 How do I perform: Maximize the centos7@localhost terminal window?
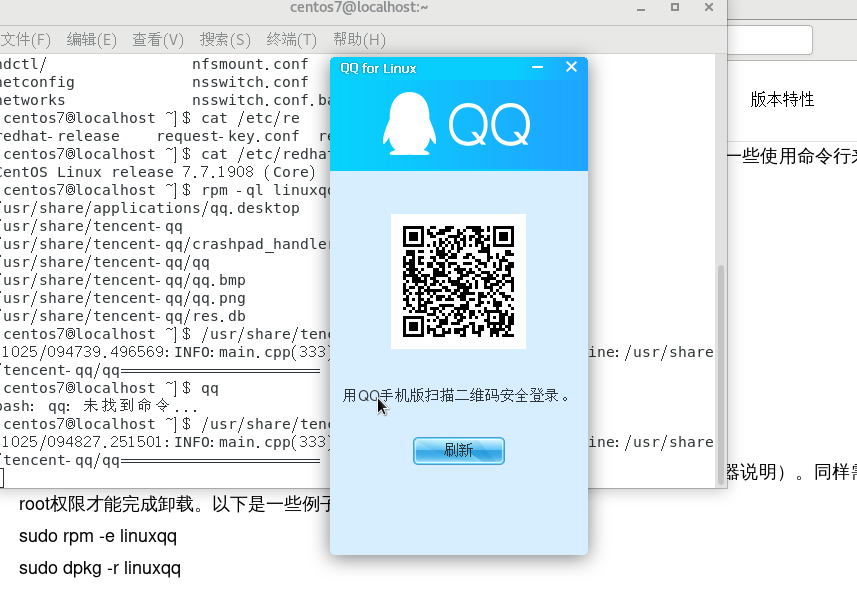pos(674,7)
